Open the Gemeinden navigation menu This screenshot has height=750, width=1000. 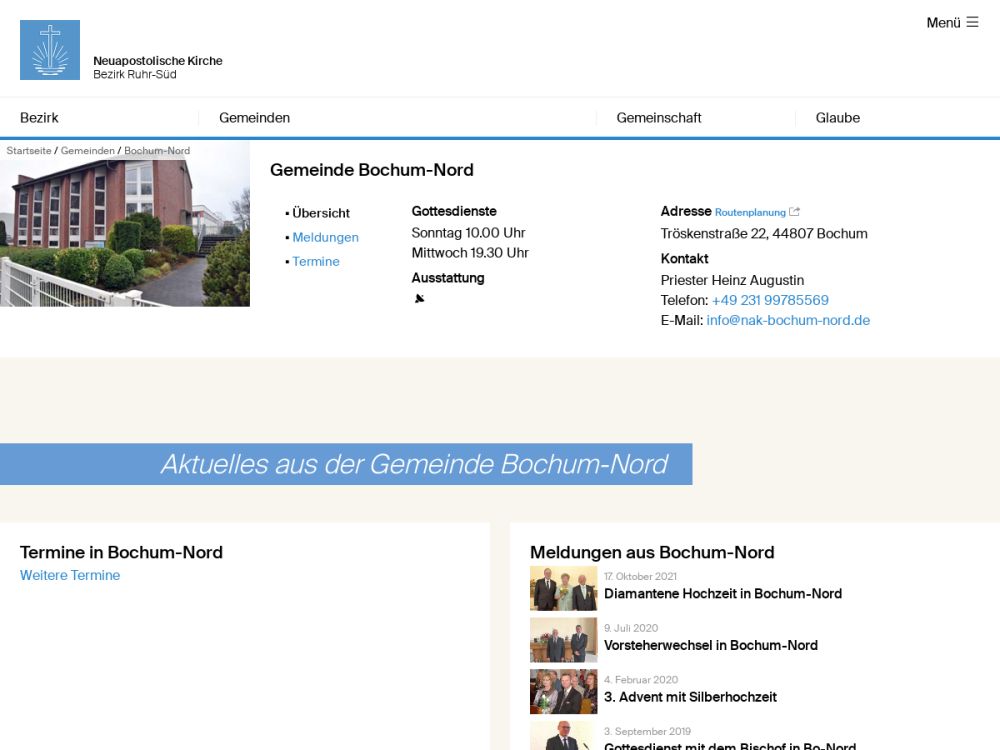pos(254,118)
